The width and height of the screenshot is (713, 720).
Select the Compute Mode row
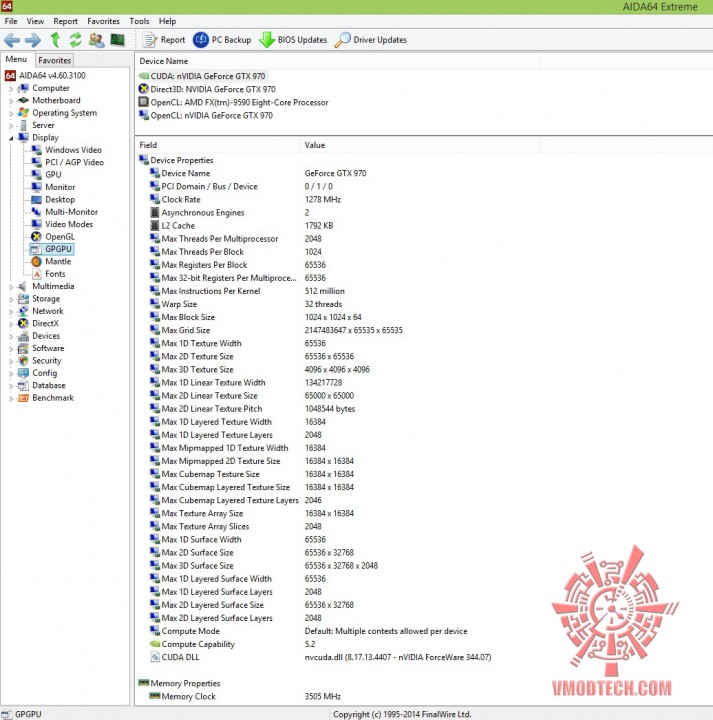pyautogui.click(x=309, y=631)
